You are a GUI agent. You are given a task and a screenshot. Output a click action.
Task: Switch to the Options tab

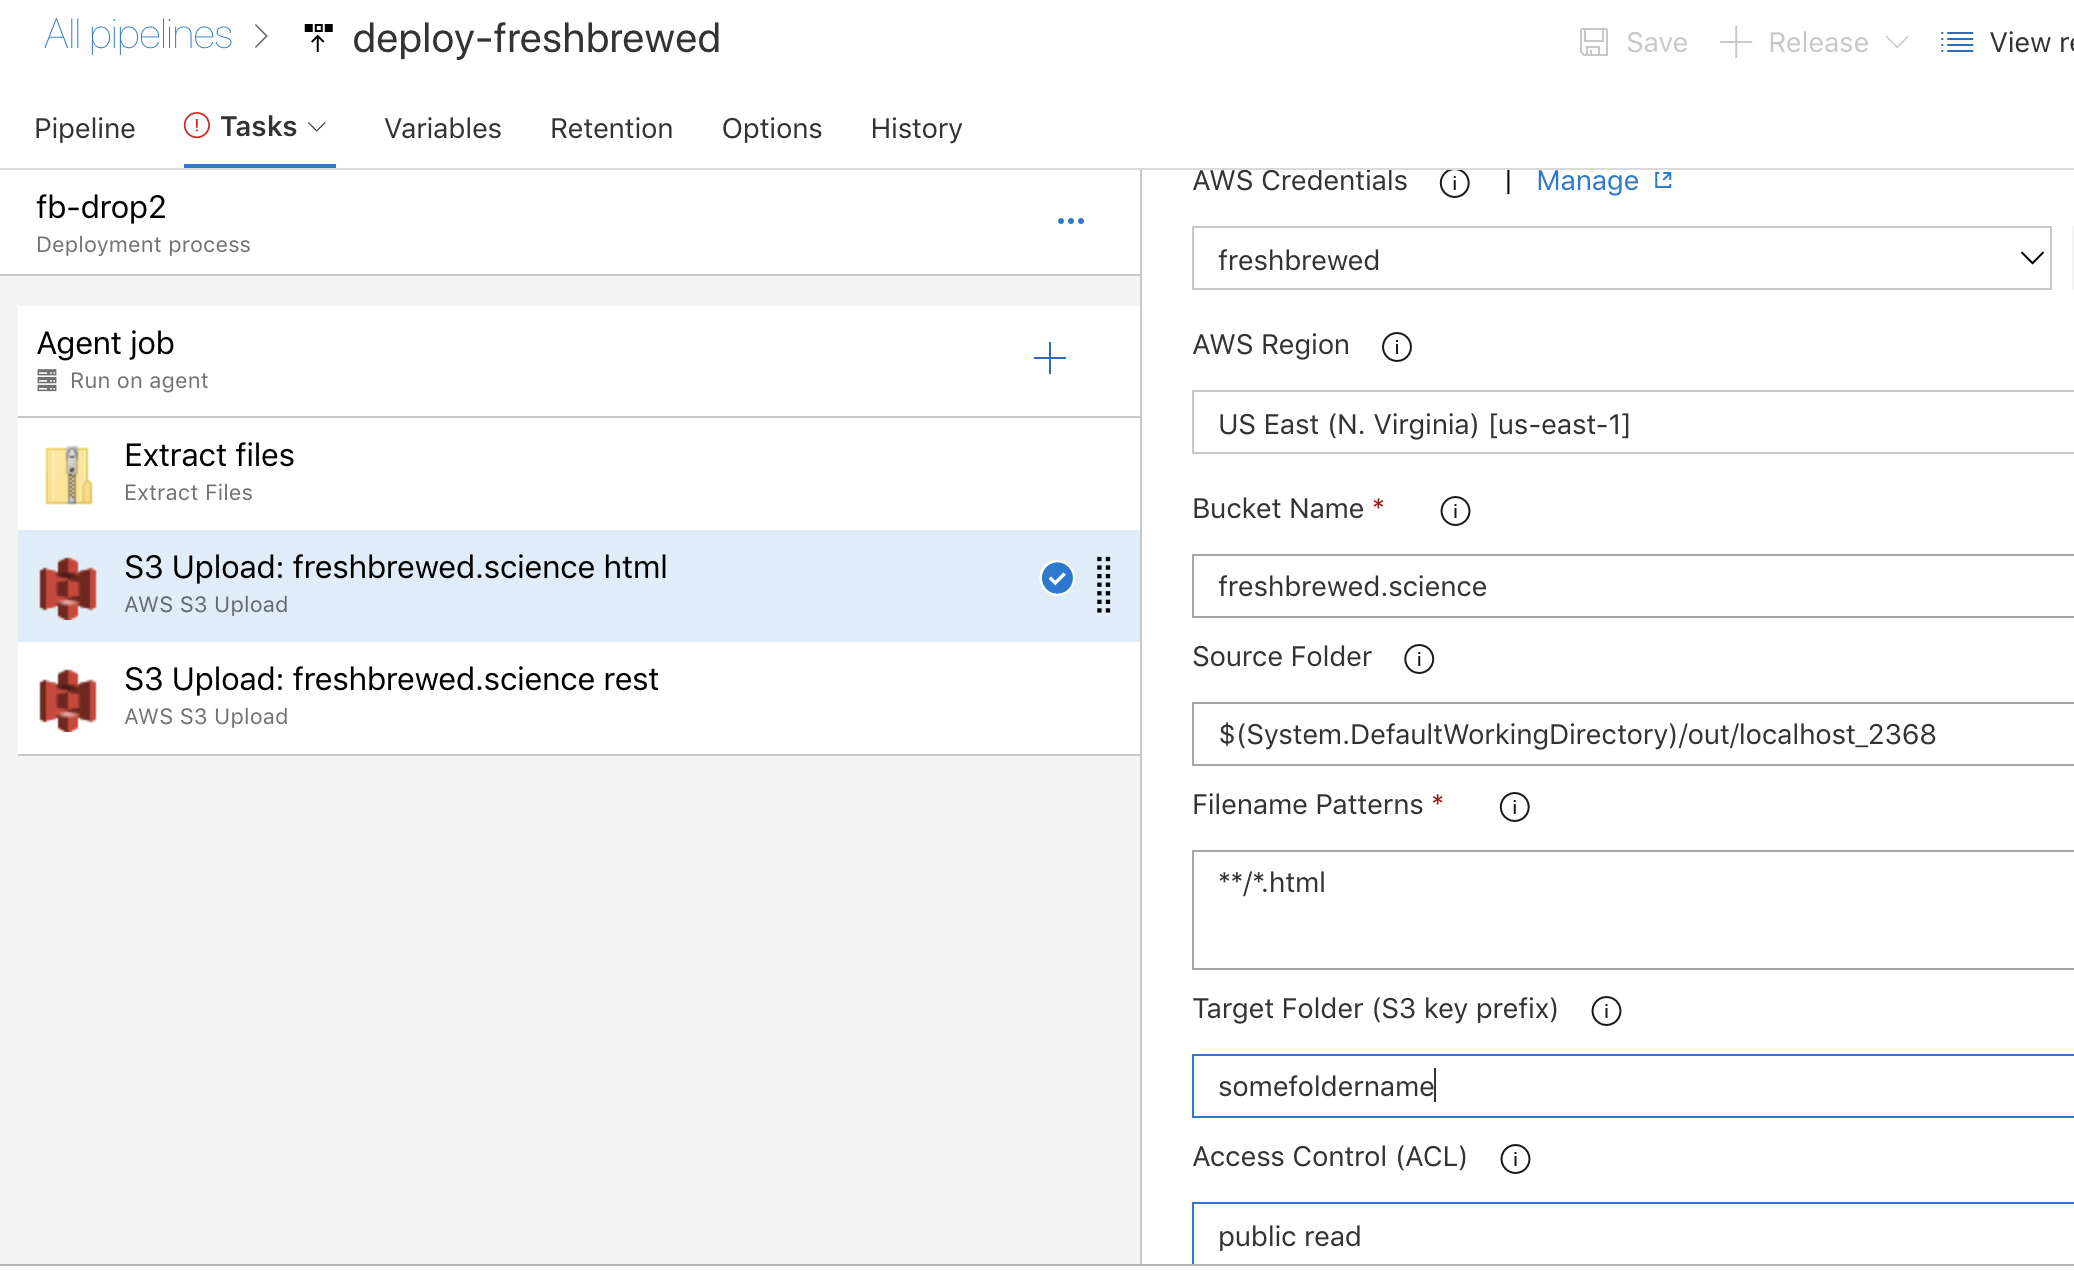coord(772,128)
